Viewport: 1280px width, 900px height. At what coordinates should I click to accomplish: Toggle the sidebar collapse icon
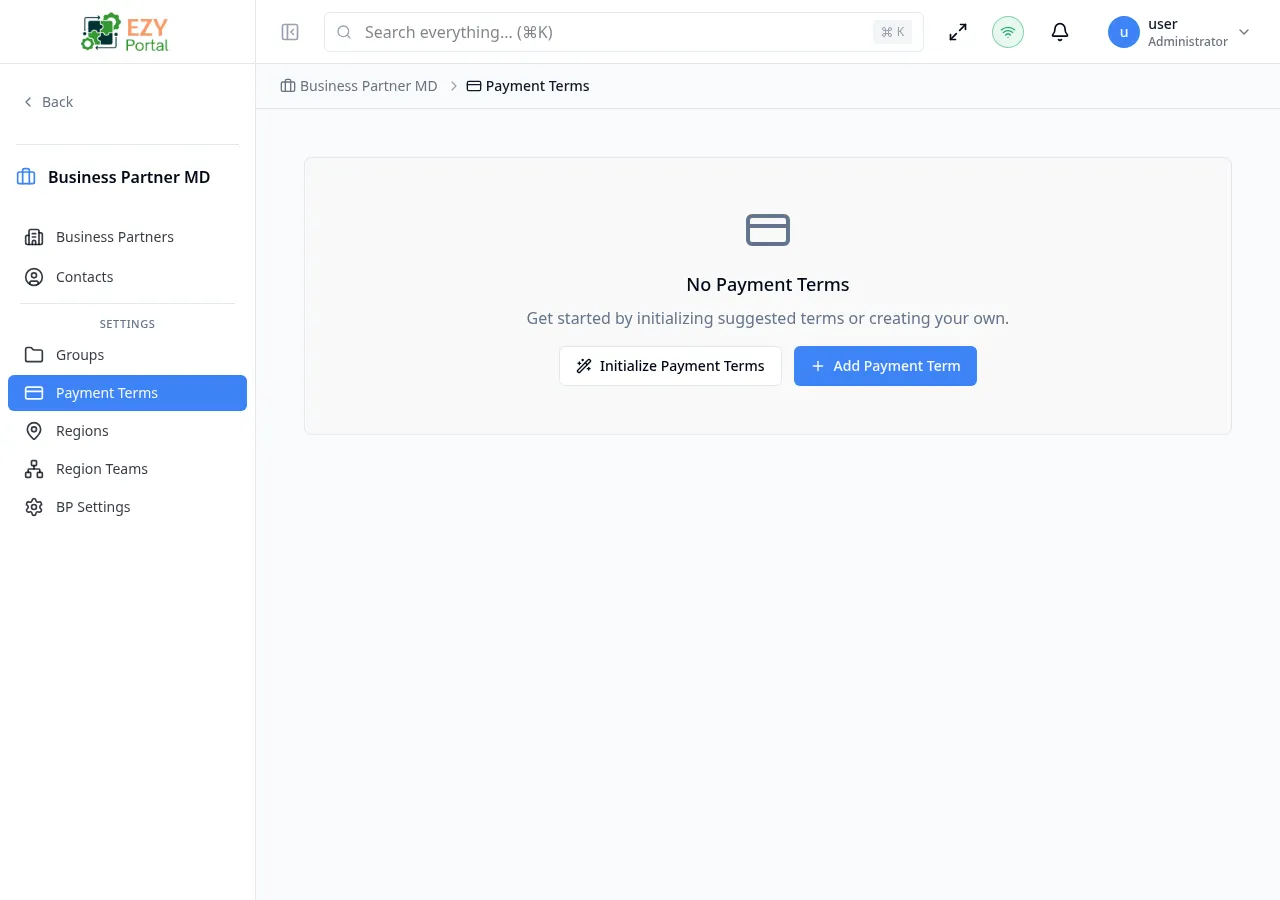pos(290,32)
